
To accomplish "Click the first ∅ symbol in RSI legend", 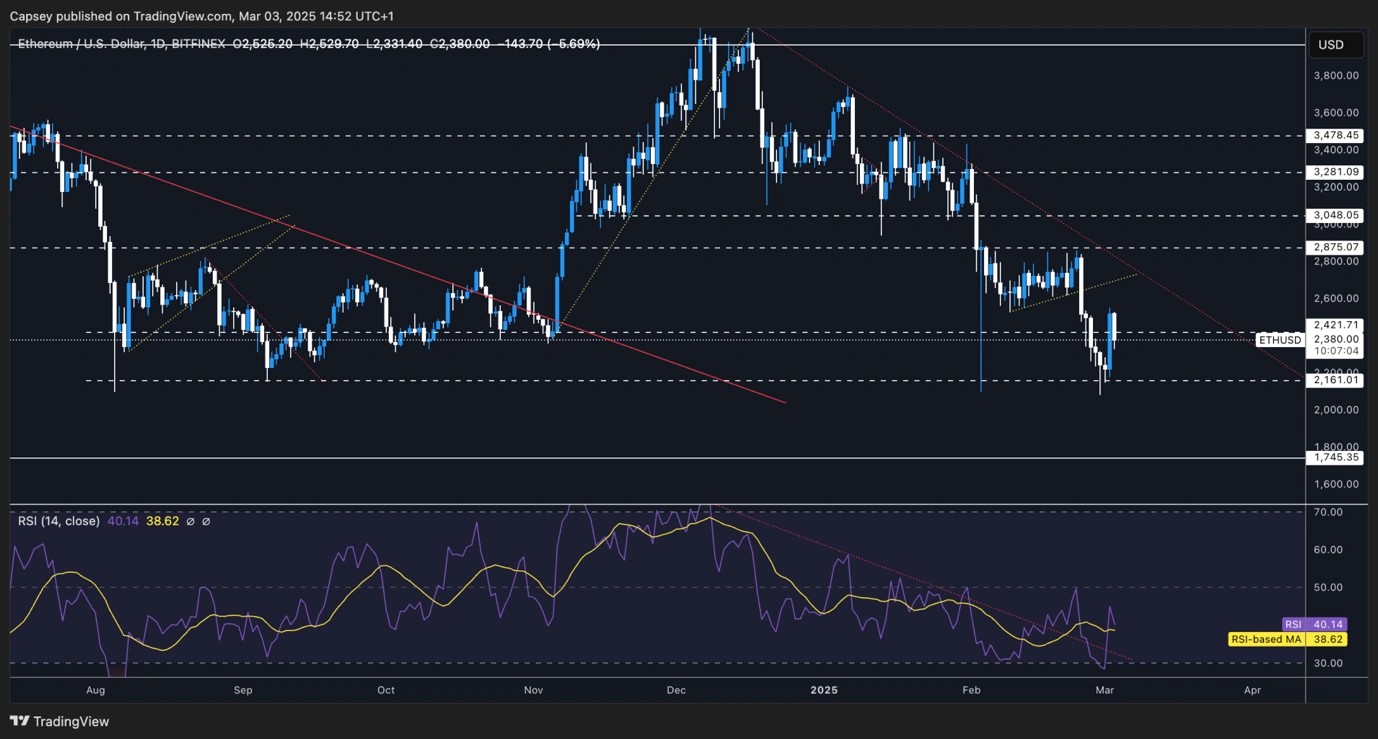I will (191, 521).
